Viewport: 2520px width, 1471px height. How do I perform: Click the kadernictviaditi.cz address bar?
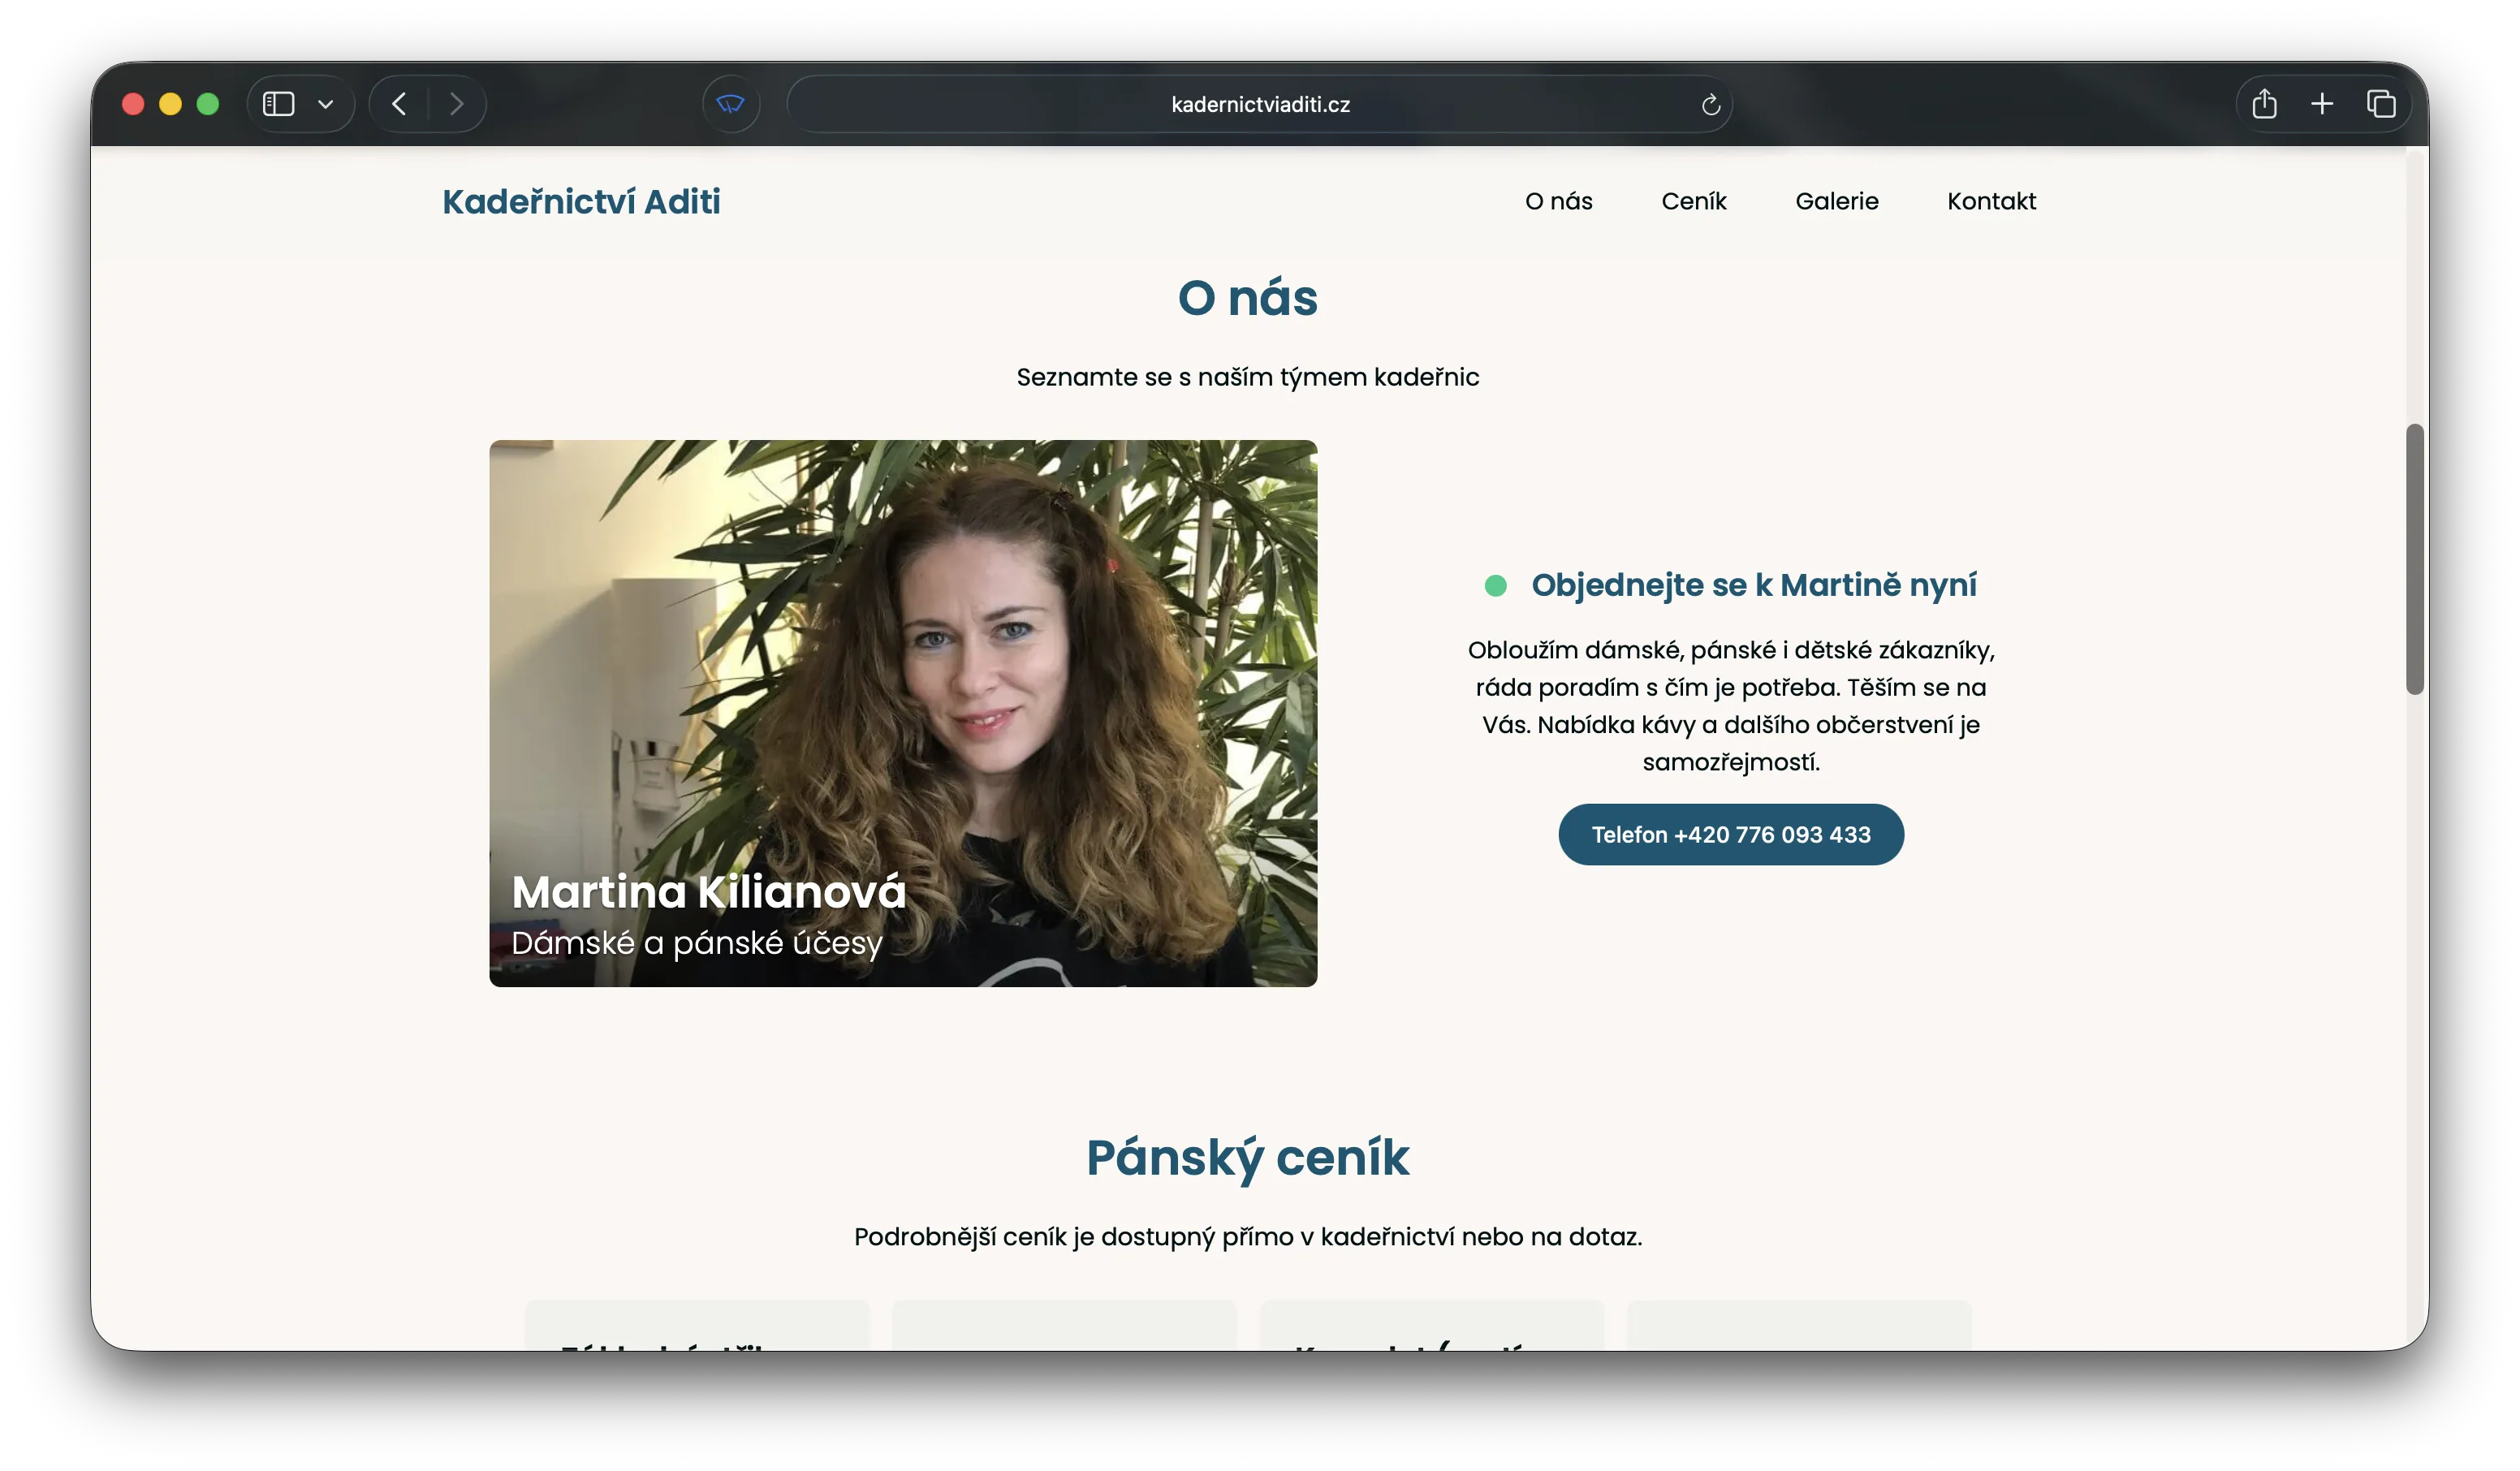[x=1259, y=105]
